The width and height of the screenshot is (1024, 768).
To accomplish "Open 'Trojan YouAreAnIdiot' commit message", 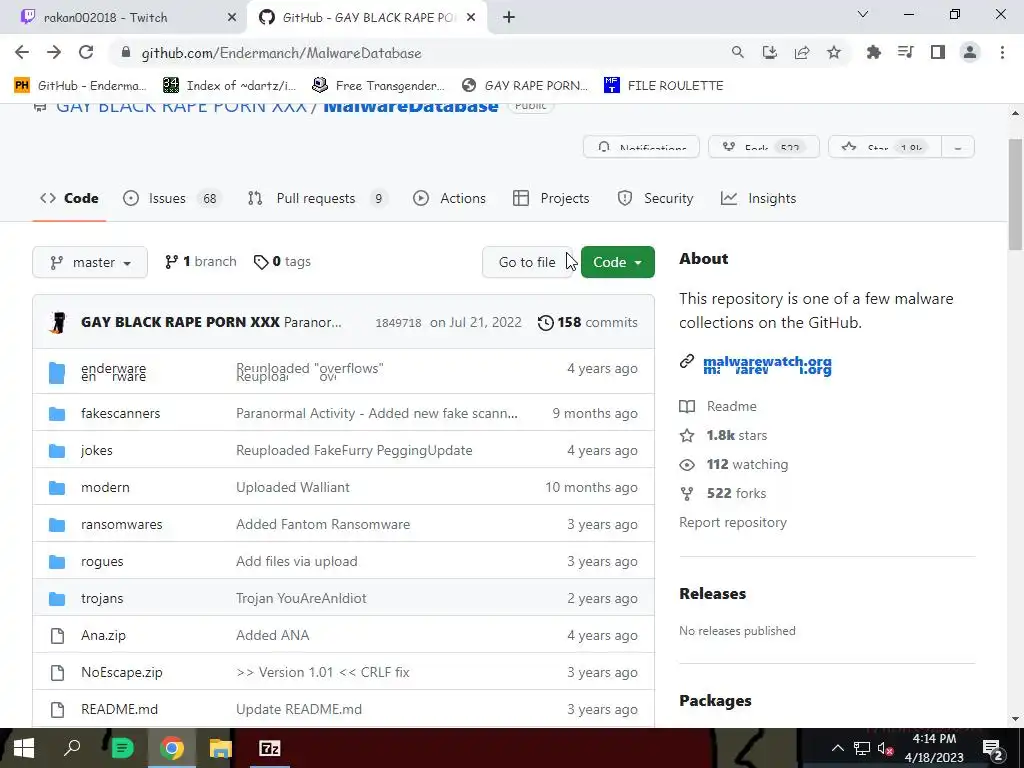I will point(301,599).
